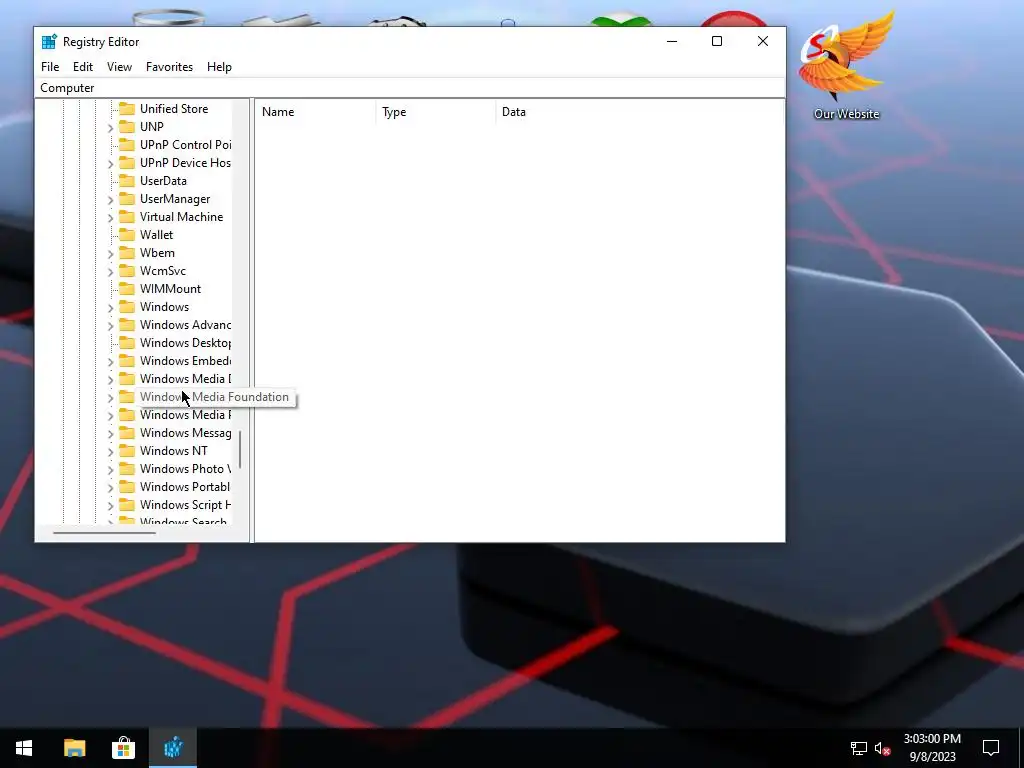Viewport: 1024px width, 768px height.
Task: Maximize the Registry Editor window
Action: tap(717, 41)
